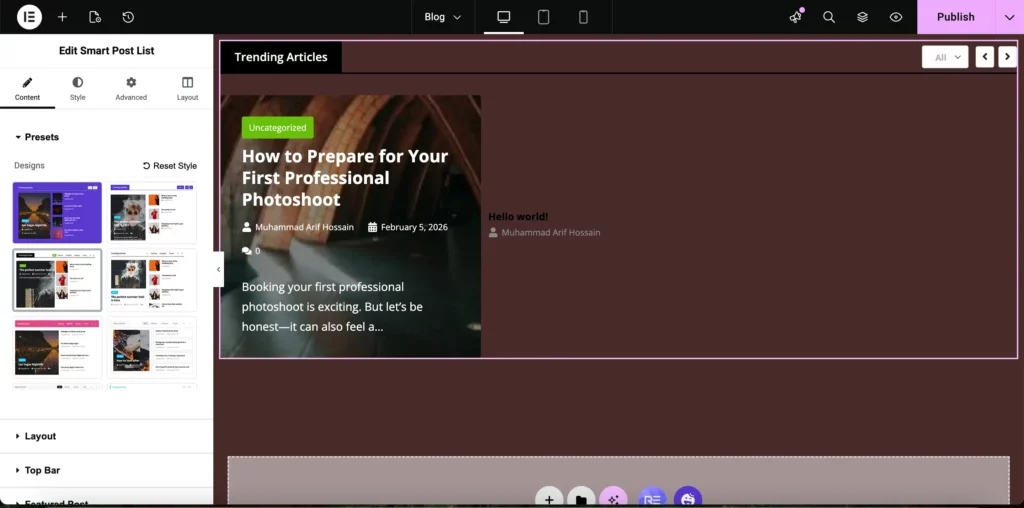Collapse the editor panel arrow handle
The height and width of the screenshot is (508, 1024).
(x=218, y=270)
